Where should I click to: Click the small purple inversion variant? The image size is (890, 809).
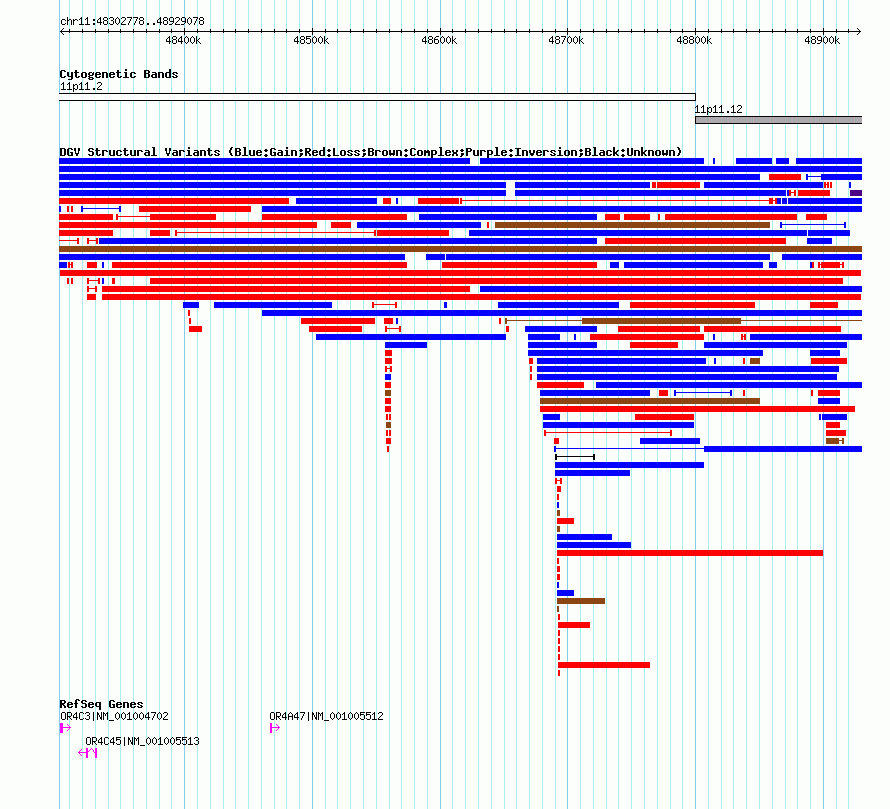click(x=856, y=193)
